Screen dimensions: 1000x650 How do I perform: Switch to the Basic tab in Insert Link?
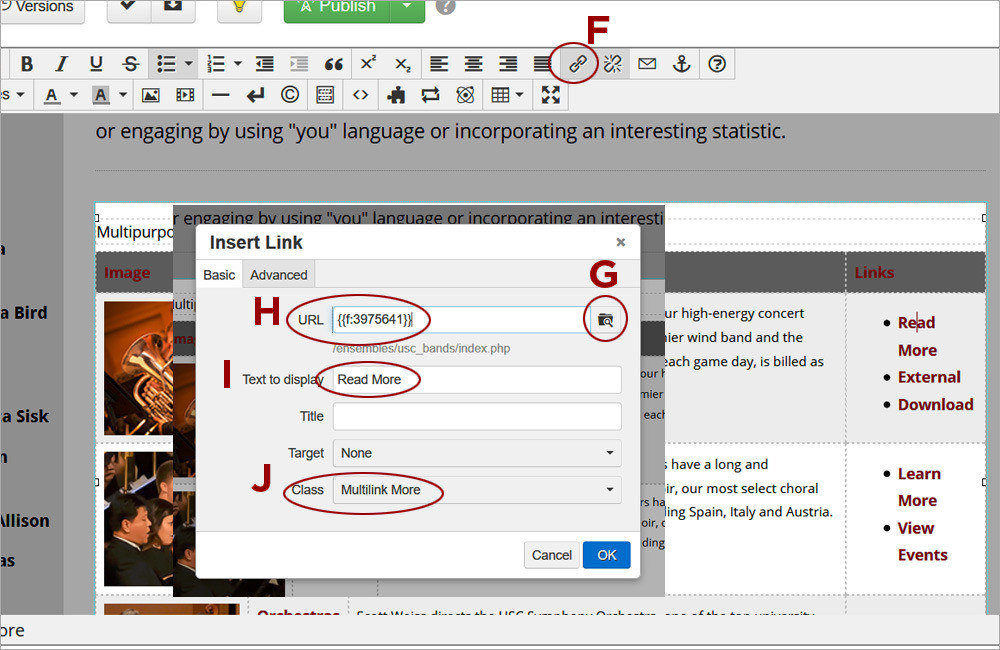[219, 275]
